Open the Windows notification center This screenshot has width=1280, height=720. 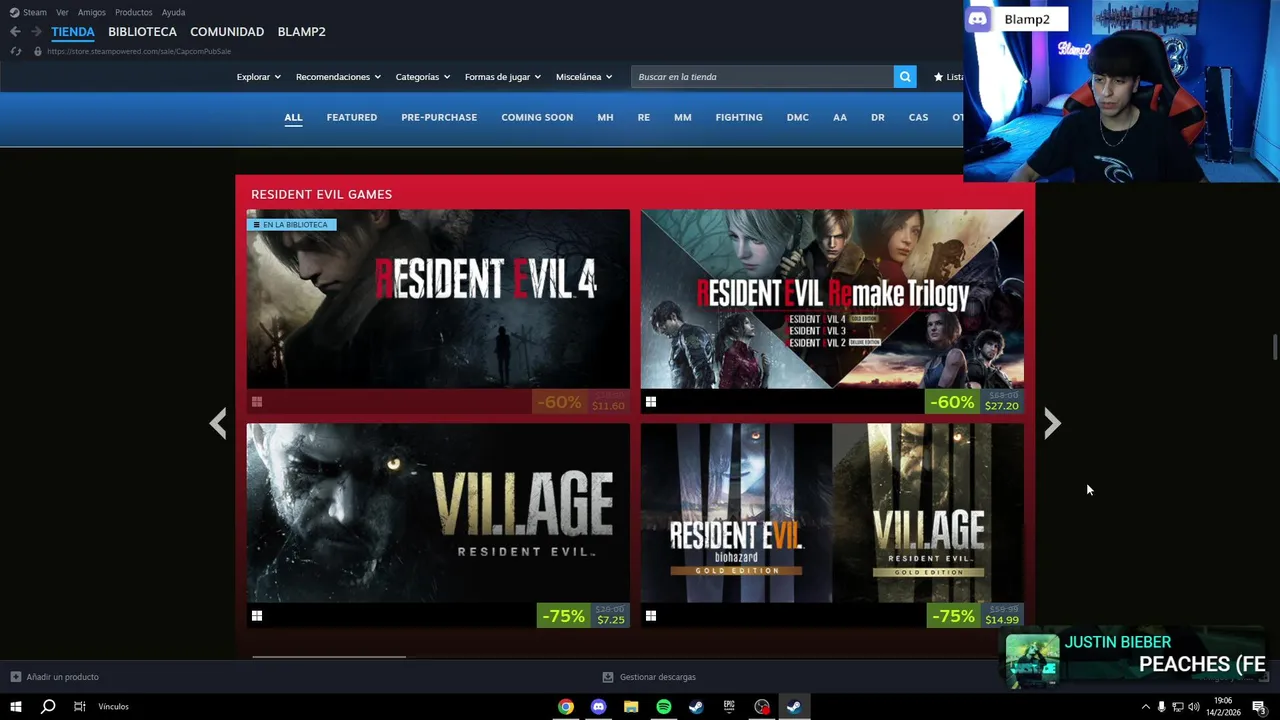pos(1259,707)
